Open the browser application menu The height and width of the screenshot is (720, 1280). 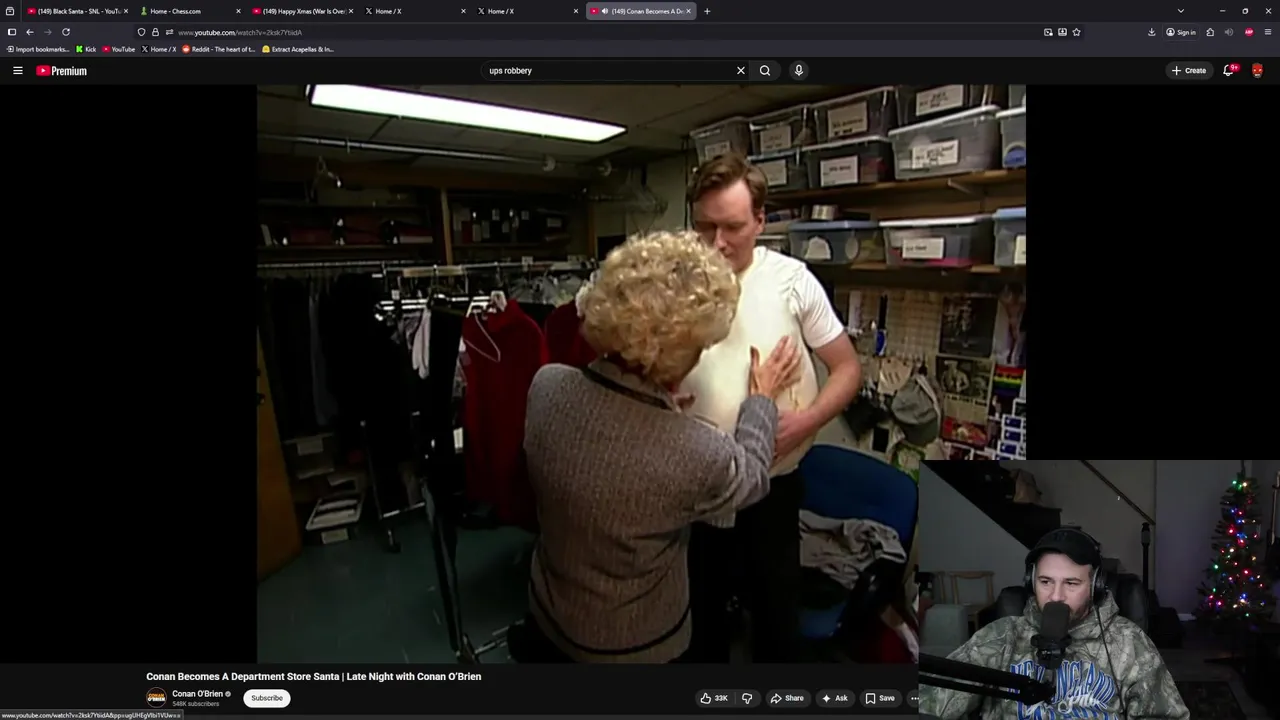click(1268, 32)
